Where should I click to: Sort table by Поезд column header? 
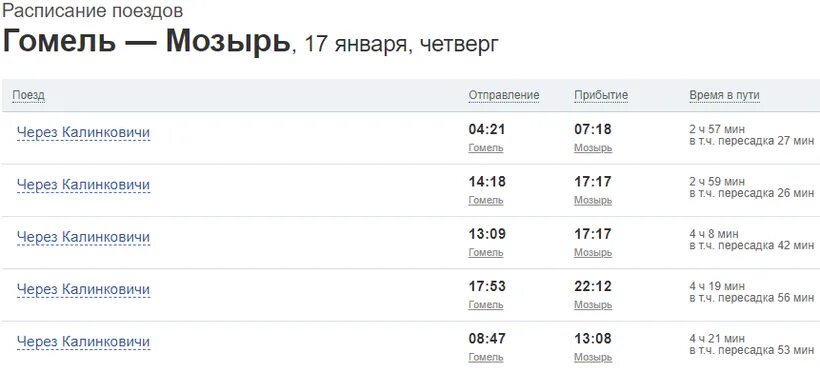click(29, 95)
